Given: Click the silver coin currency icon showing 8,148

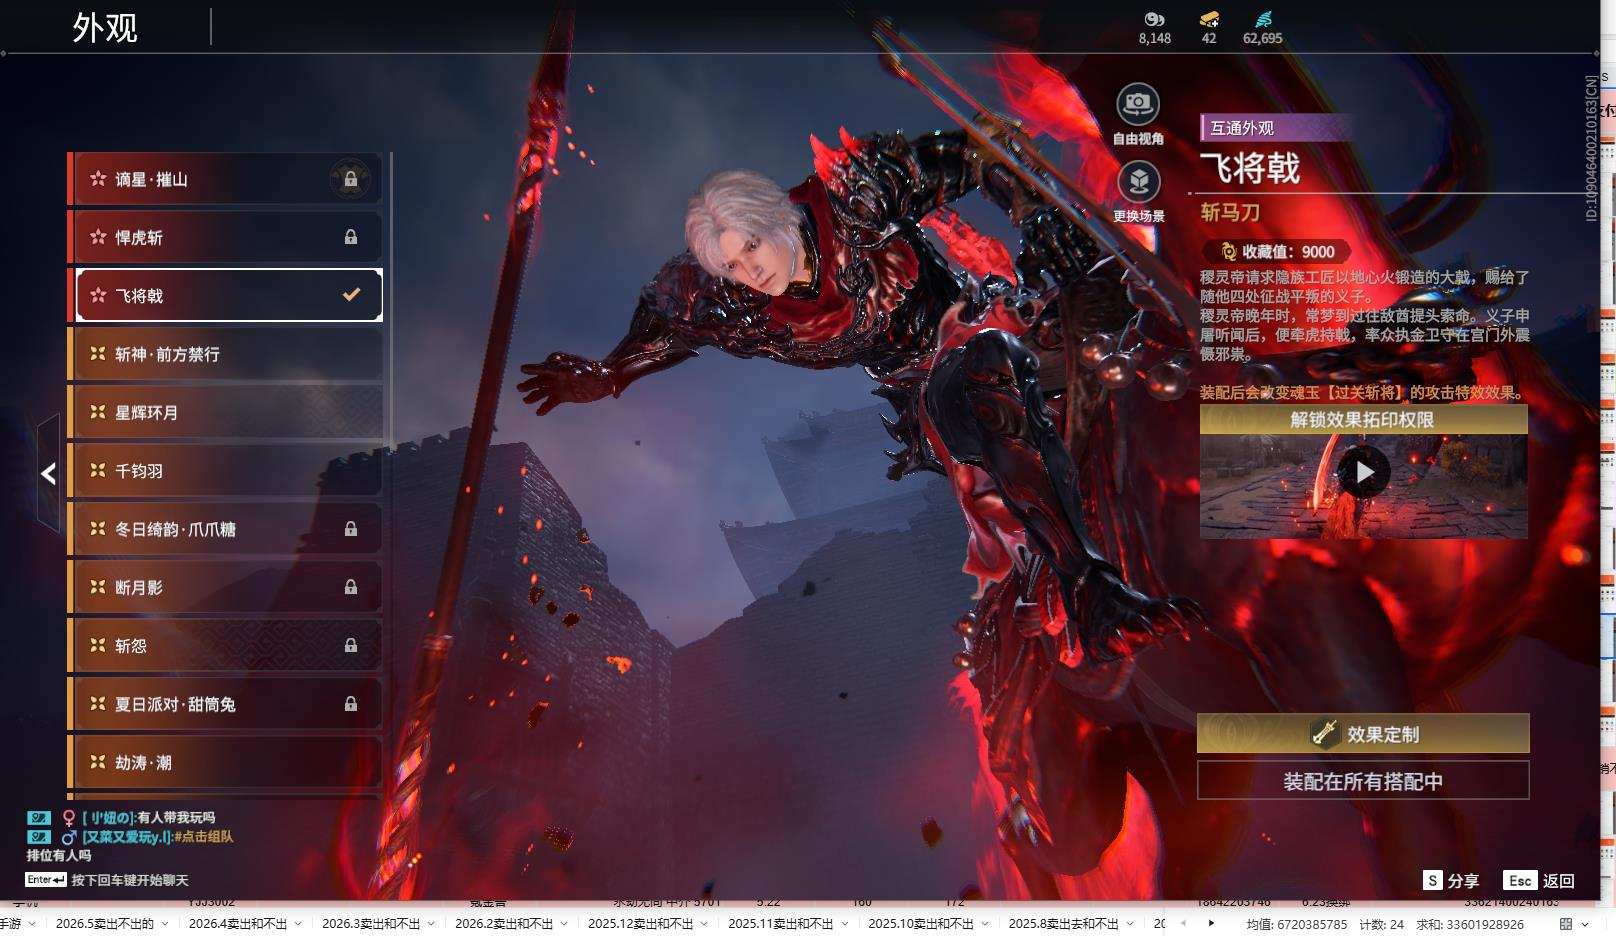Looking at the screenshot, I should 1154,19.
